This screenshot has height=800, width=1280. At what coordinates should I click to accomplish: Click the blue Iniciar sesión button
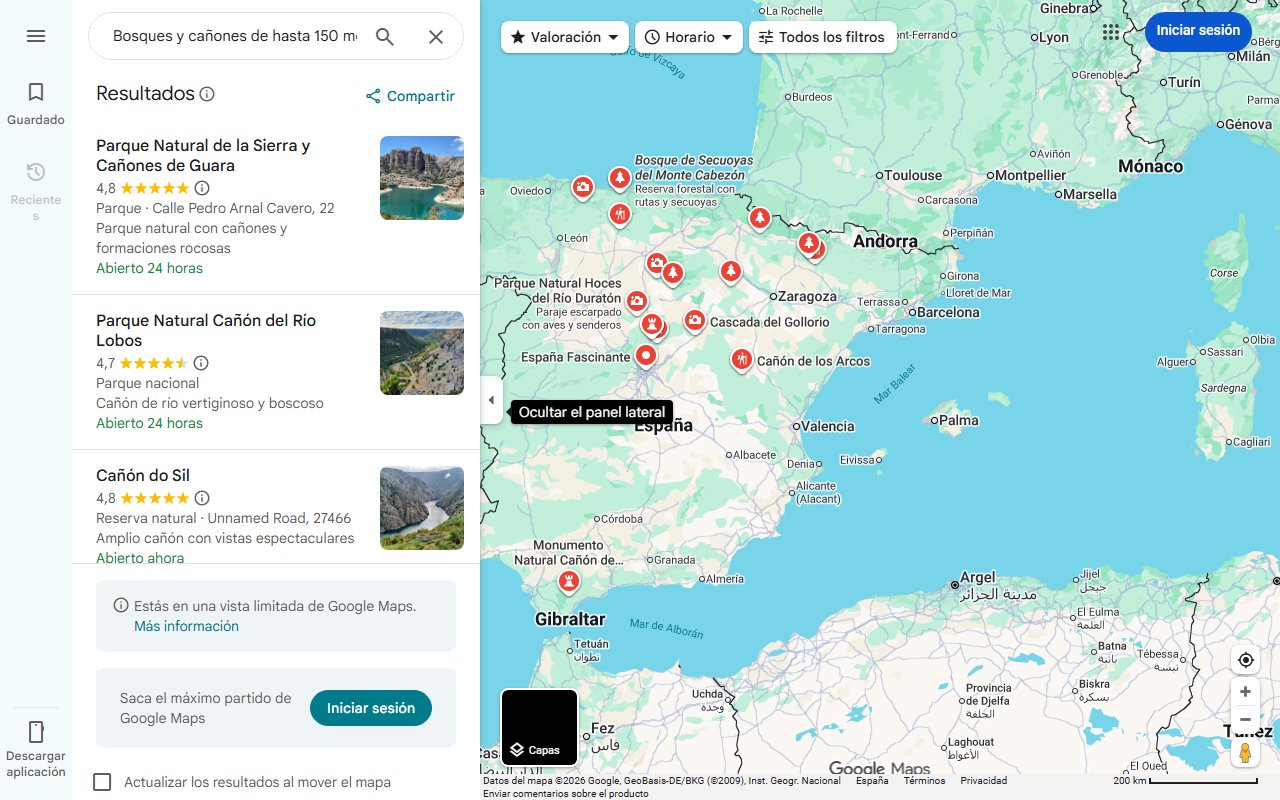coord(1198,31)
